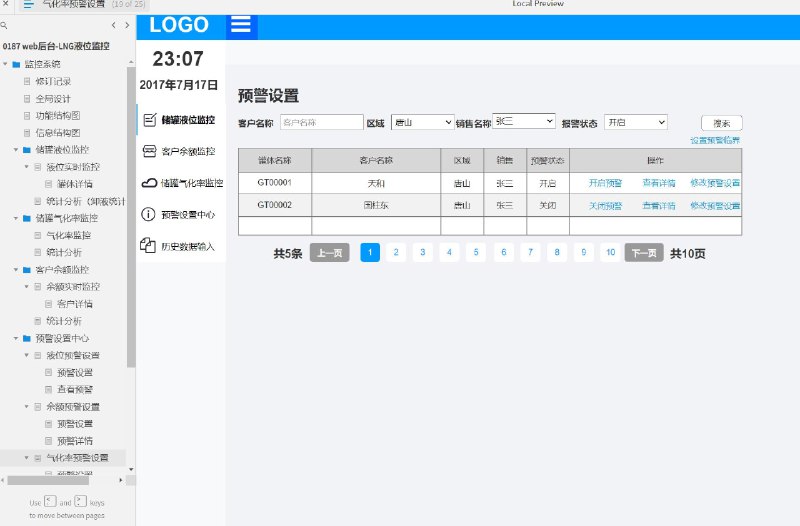Collapse the 储罐液位监控 folder in tree

pyautogui.click(x=16, y=150)
